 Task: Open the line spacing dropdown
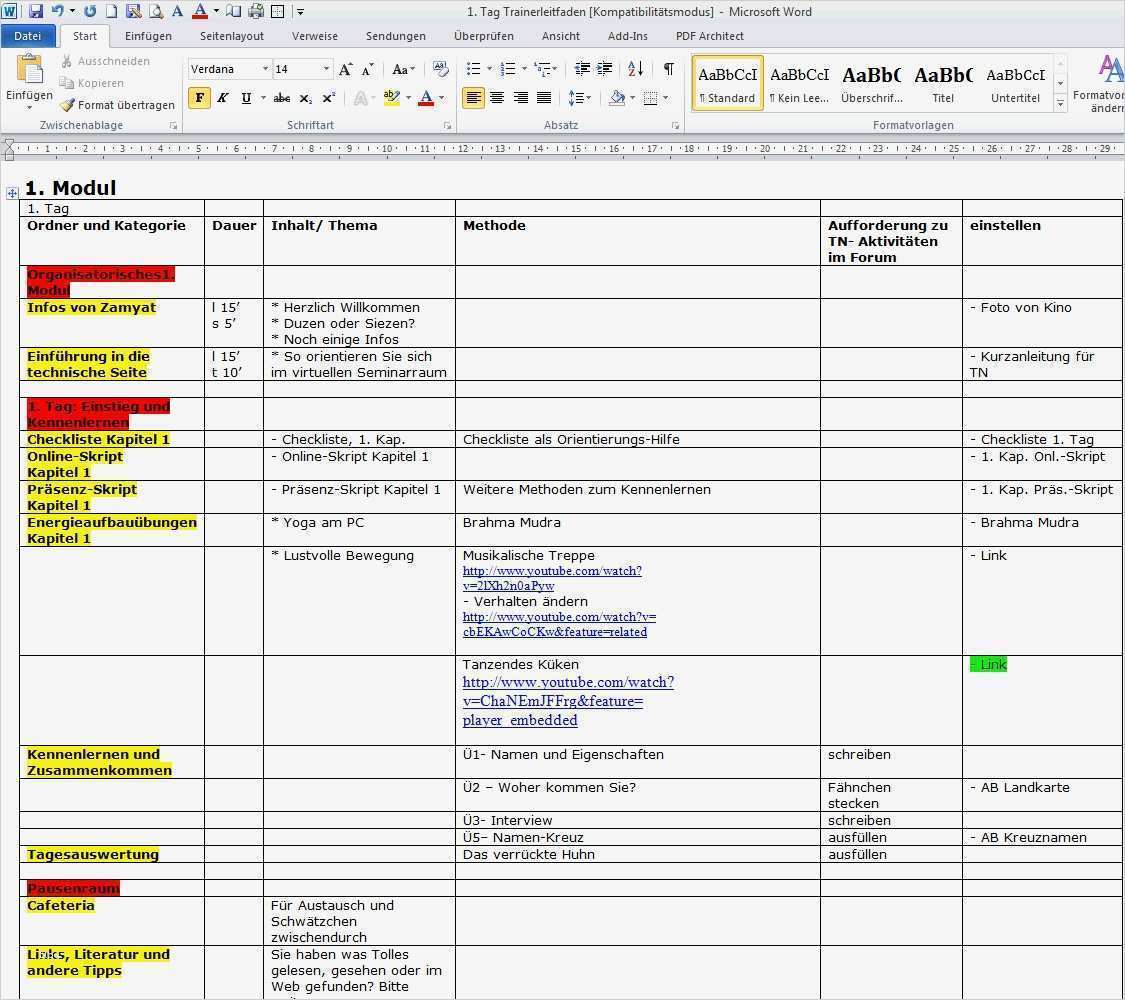click(580, 98)
